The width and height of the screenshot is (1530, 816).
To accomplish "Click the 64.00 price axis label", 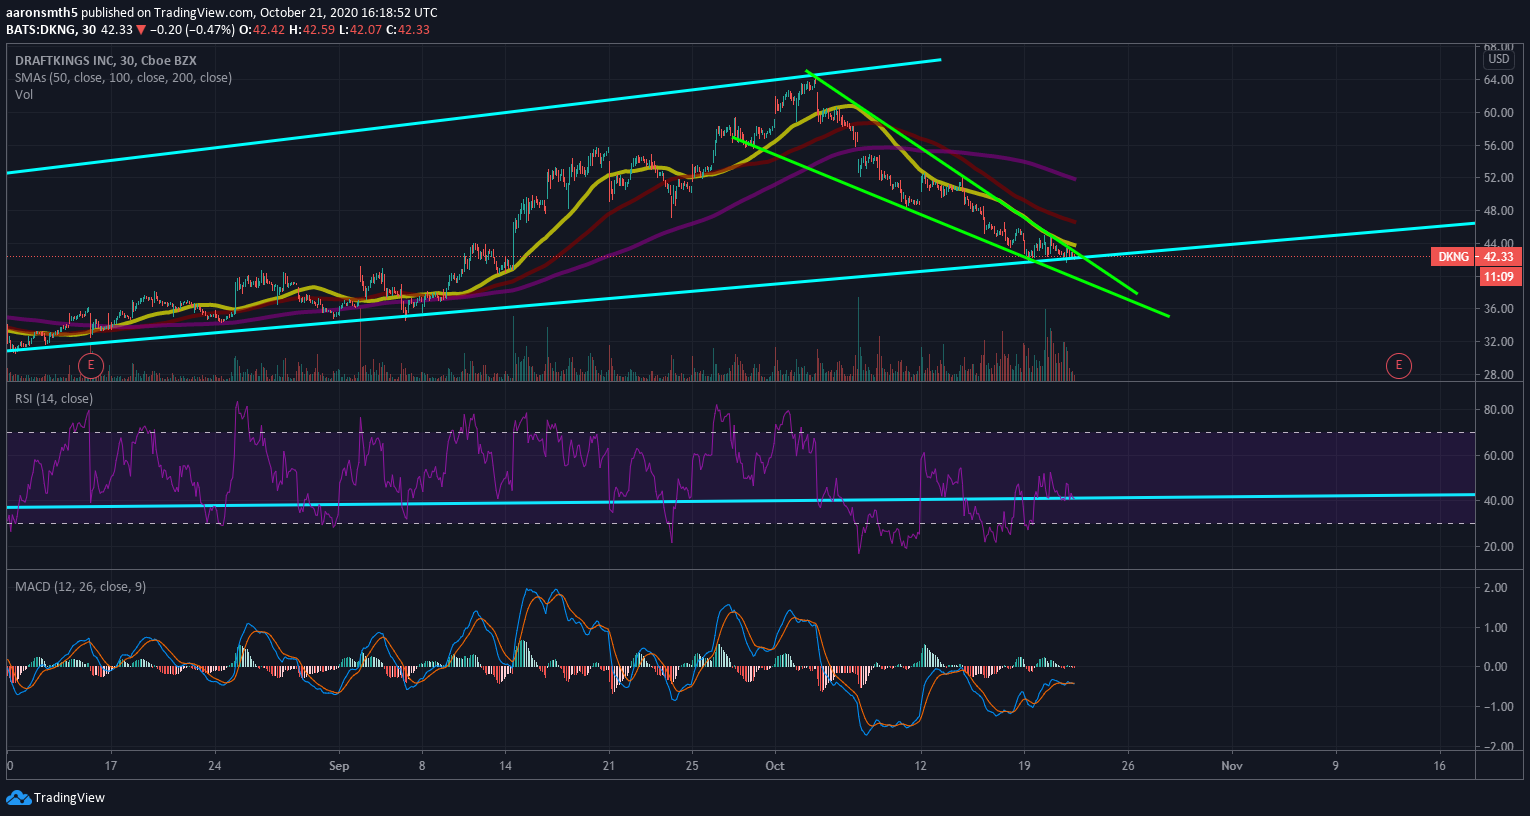I will click(1498, 81).
